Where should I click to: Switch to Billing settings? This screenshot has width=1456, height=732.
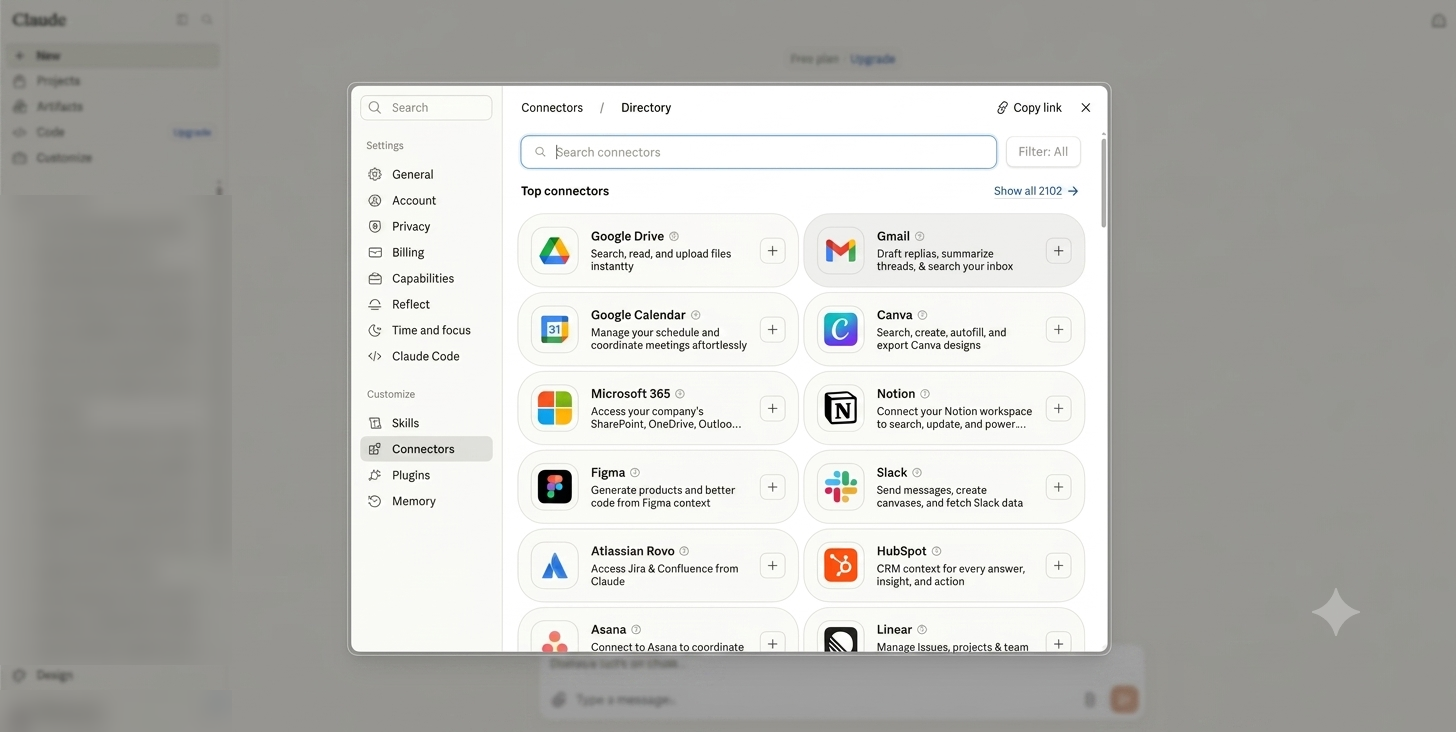click(426, 252)
